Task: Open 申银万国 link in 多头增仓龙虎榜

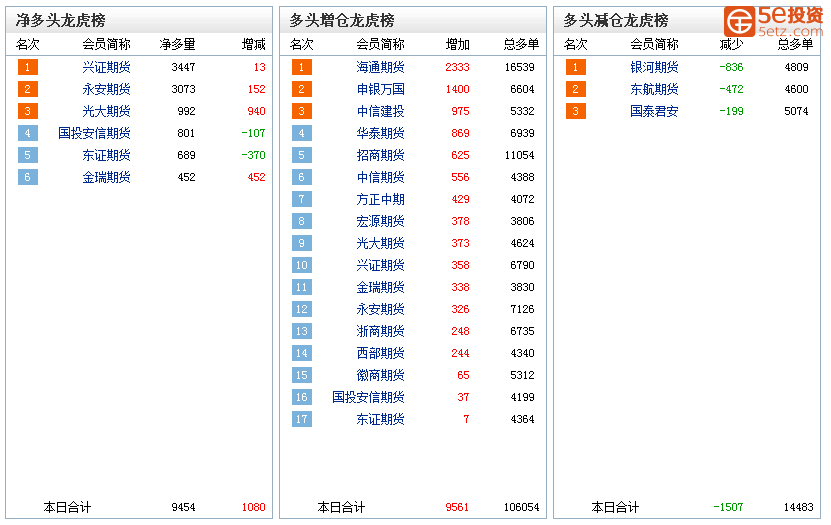Action: 381,89
